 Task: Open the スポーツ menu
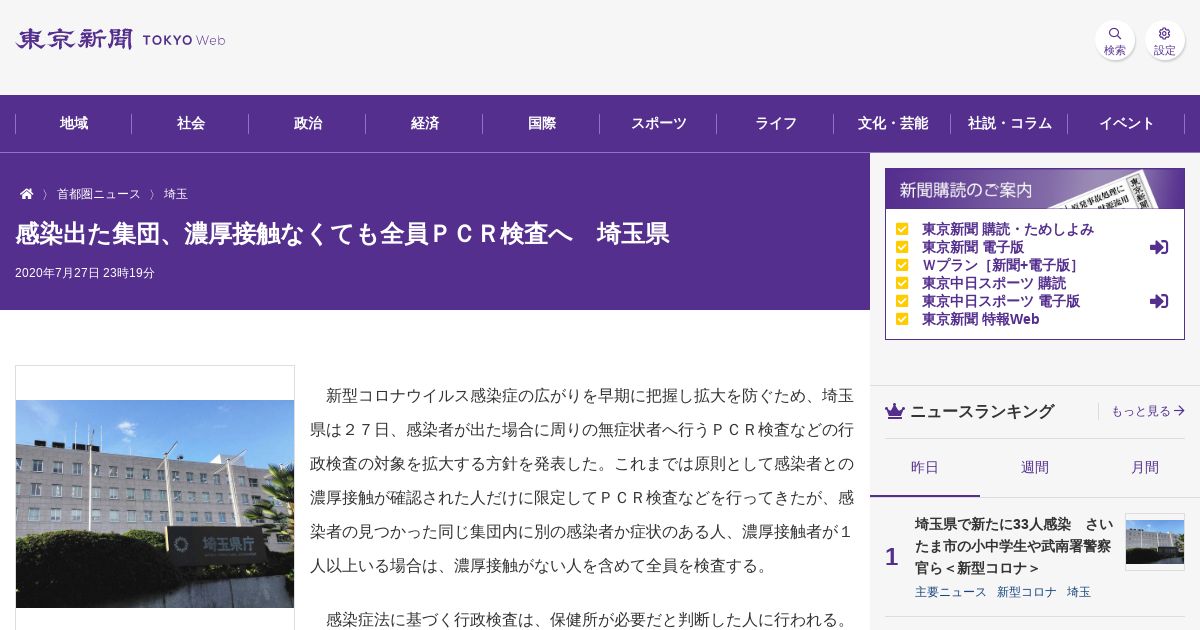tap(659, 123)
